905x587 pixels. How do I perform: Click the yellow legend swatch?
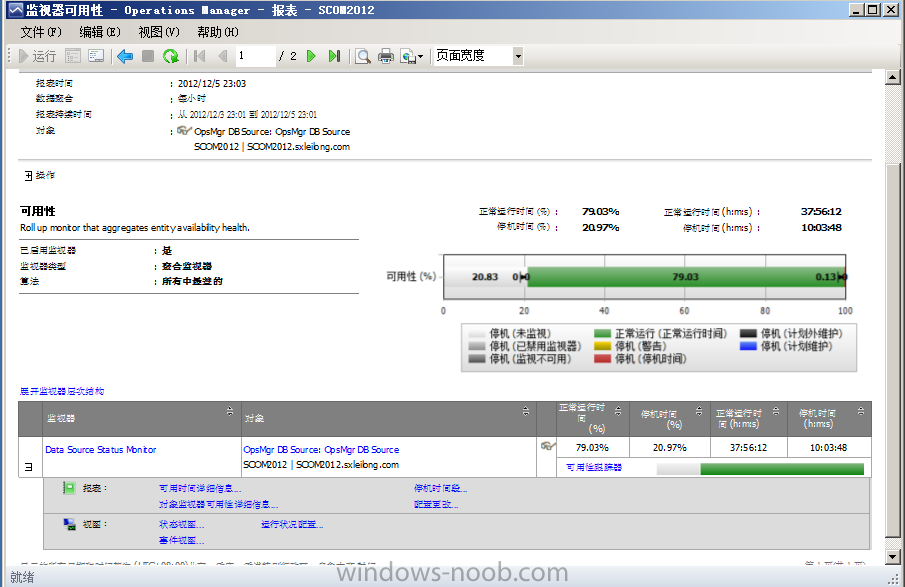point(603,346)
